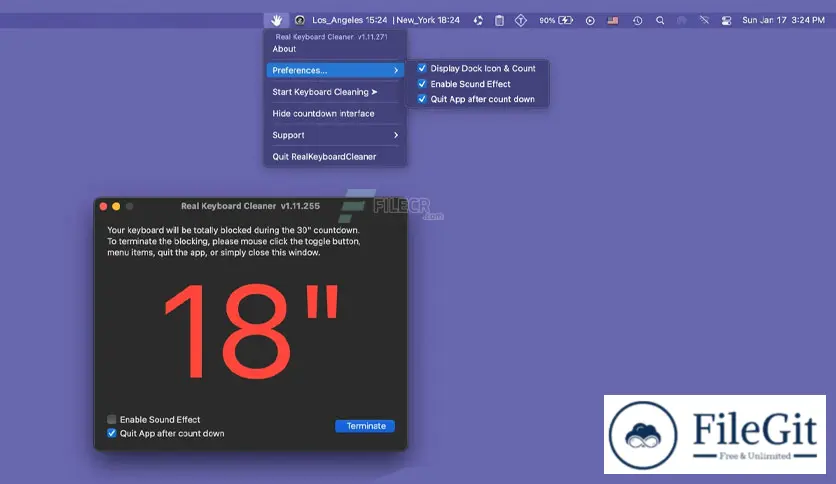Click the dimmed round icon after Spotlight
The height and width of the screenshot is (484, 836).
click(x=681, y=20)
